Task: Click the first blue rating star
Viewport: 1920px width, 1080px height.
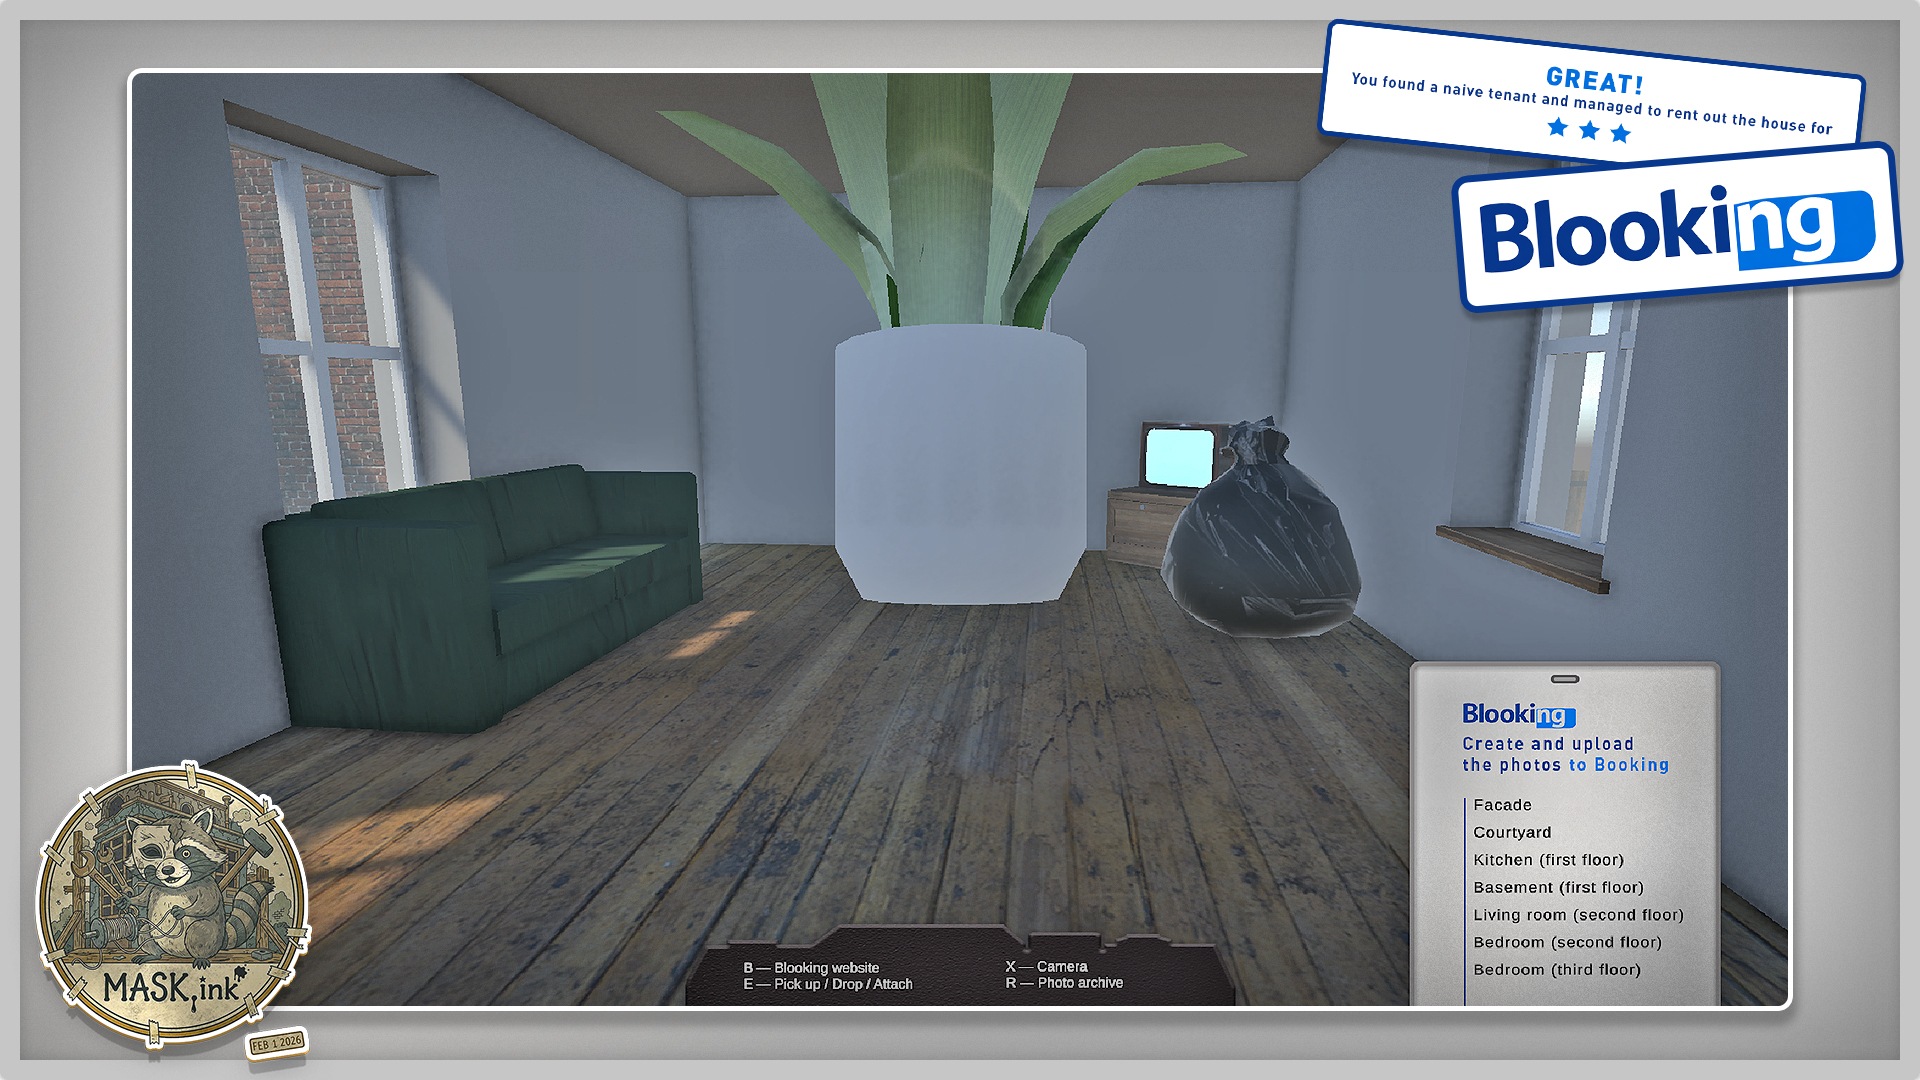Action: [1557, 127]
